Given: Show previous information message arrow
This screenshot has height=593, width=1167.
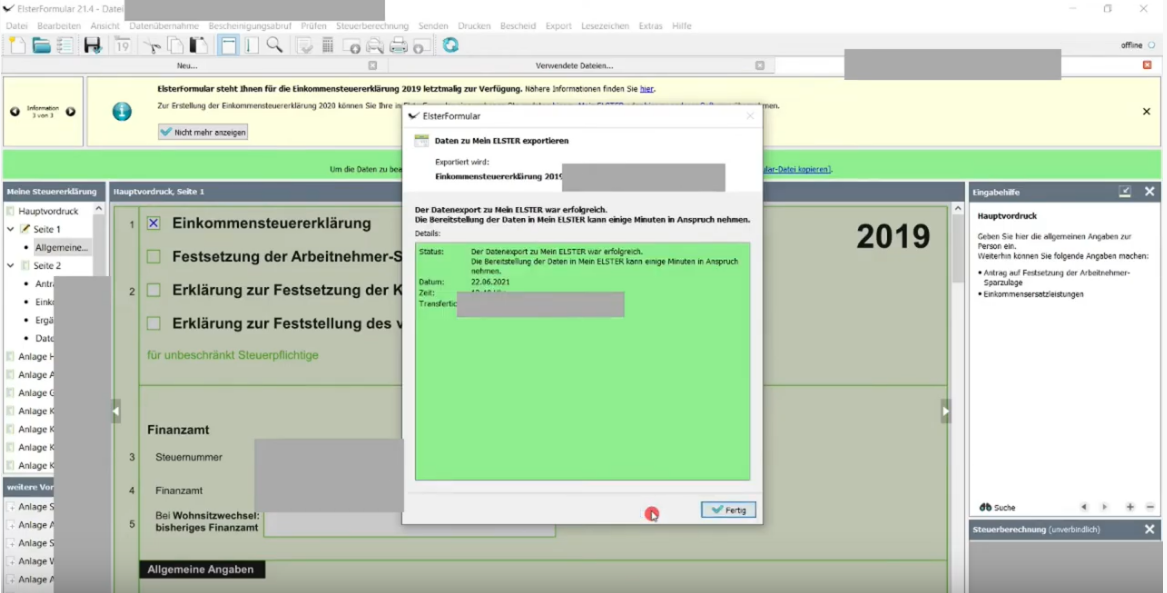Looking at the screenshot, I should coord(15,112).
